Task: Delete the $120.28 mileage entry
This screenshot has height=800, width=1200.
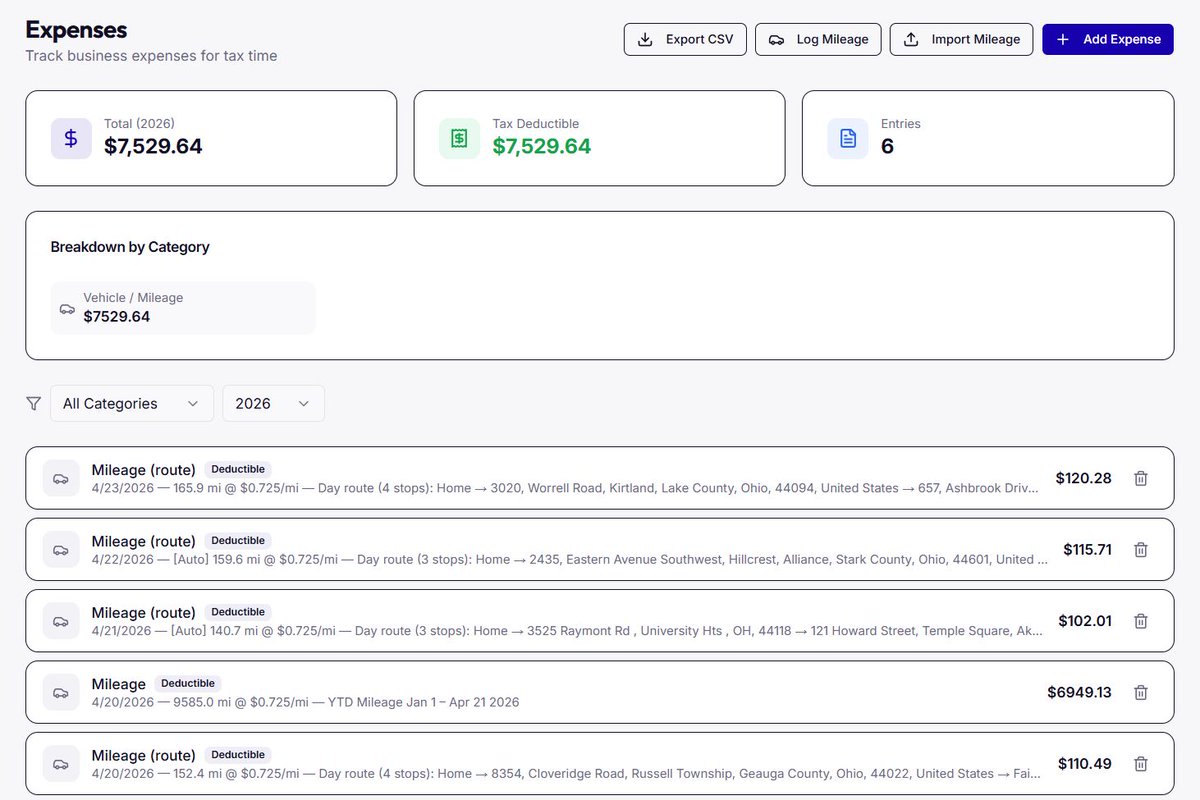Action: click(1140, 478)
